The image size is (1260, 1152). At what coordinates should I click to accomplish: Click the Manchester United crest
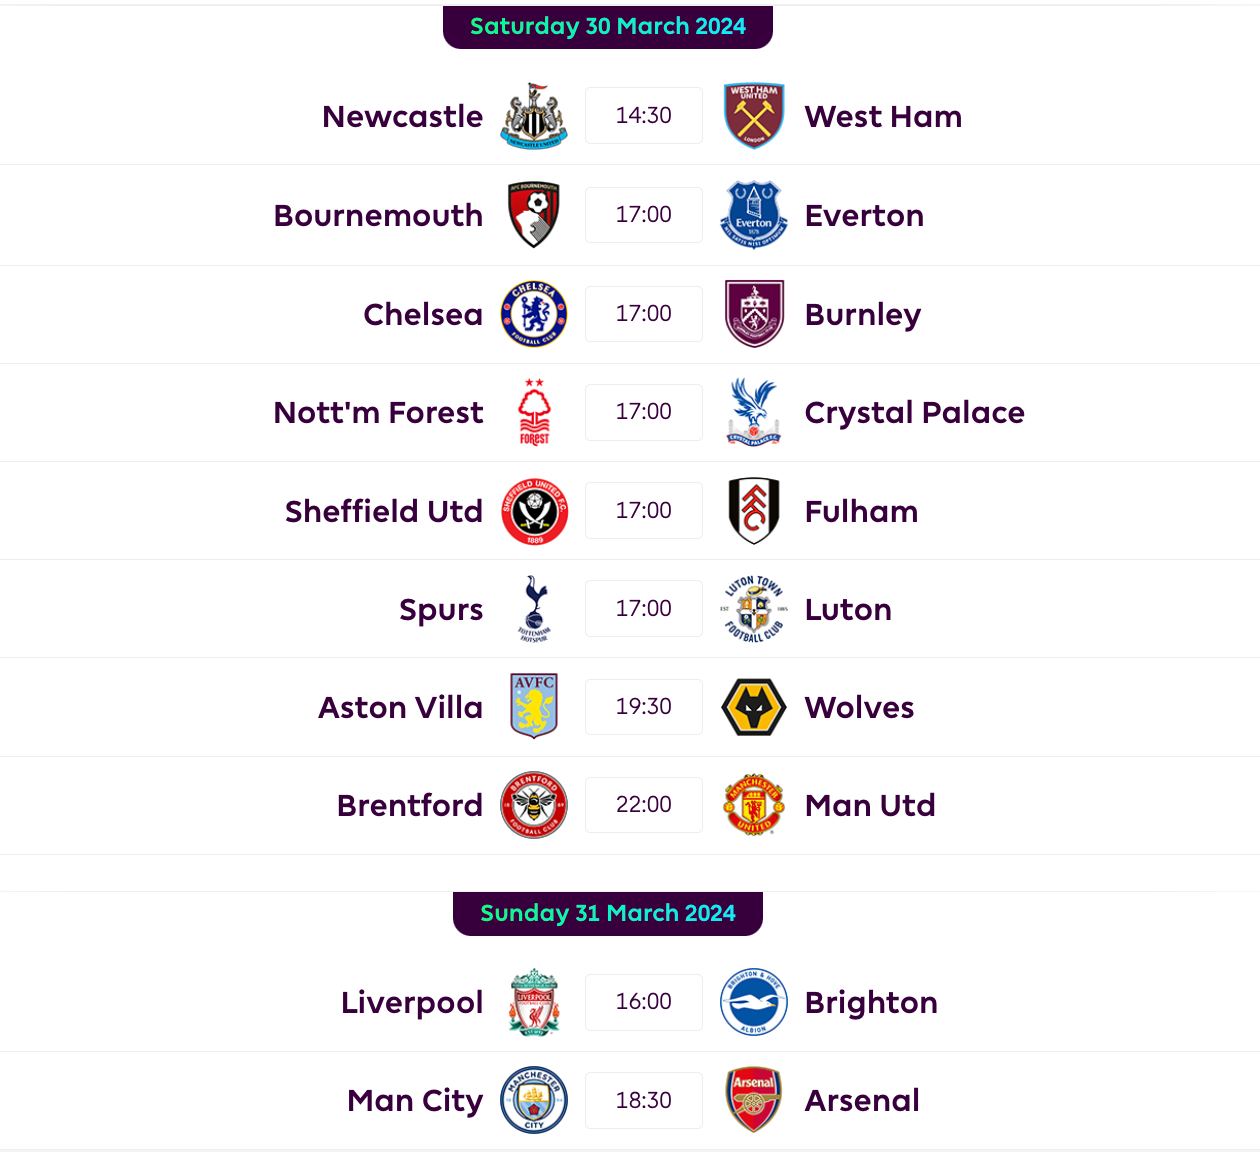pos(753,805)
